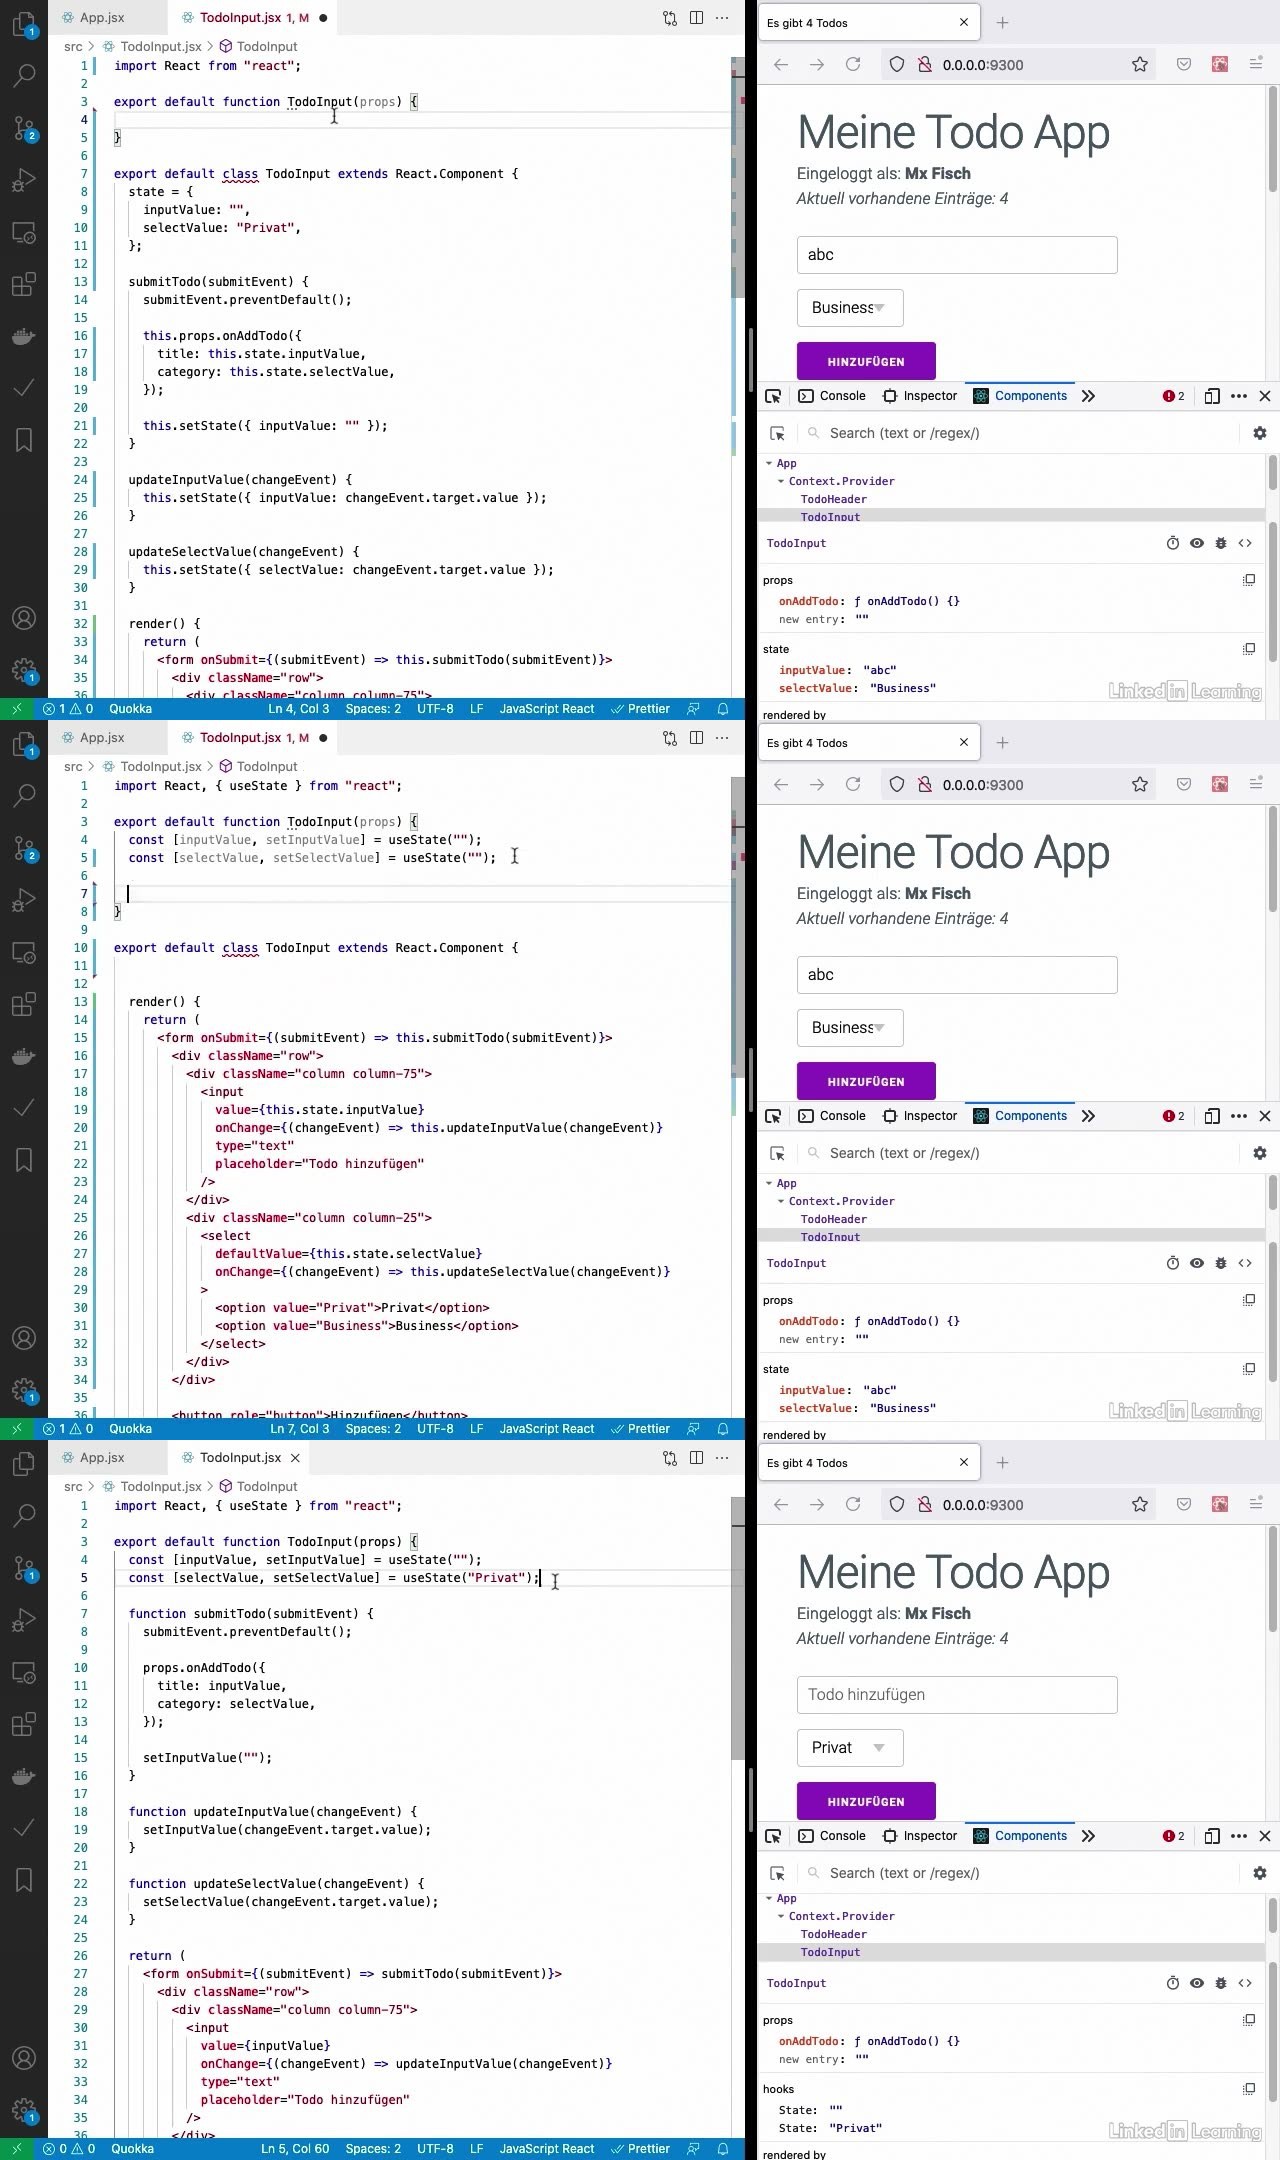Open Console tab in DevTools showing hooks
The height and width of the screenshot is (2160, 1280).
(832, 1836)
